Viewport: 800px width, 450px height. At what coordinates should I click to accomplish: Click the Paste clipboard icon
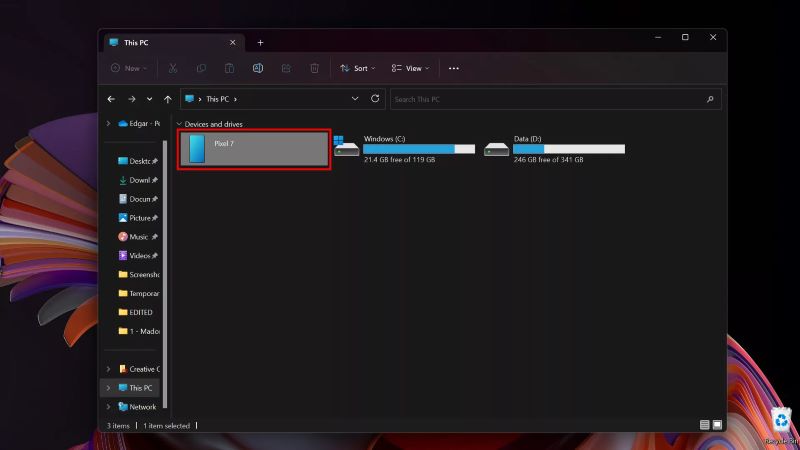coord(230,68)
